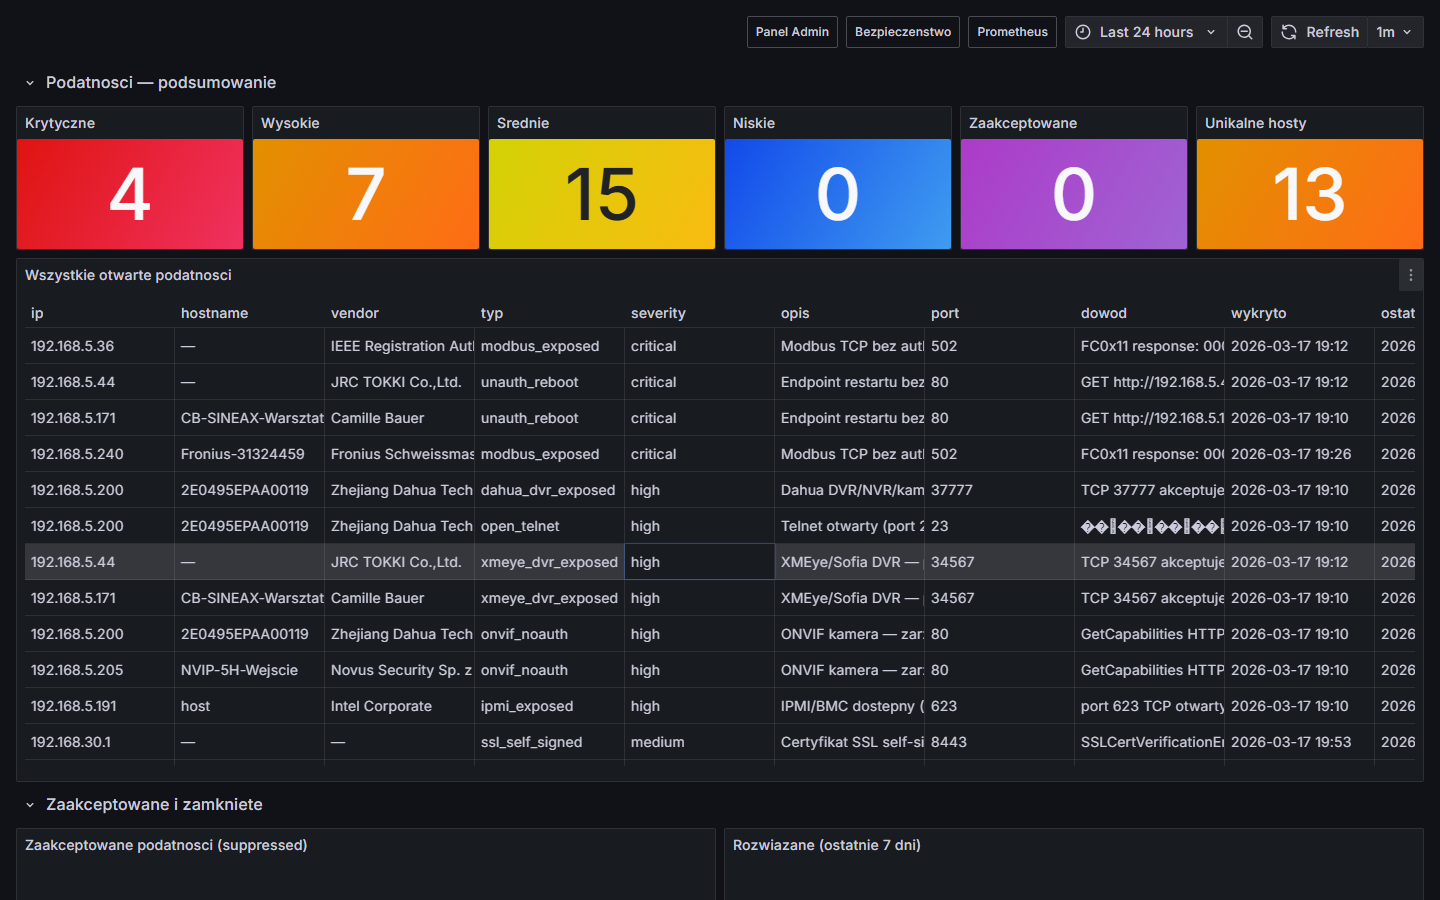The width and height of the screenshot is (1440, 900).
Task: Click the Wszystkie otwarte podatnosci panel title
Action: (x=128, y=275)
